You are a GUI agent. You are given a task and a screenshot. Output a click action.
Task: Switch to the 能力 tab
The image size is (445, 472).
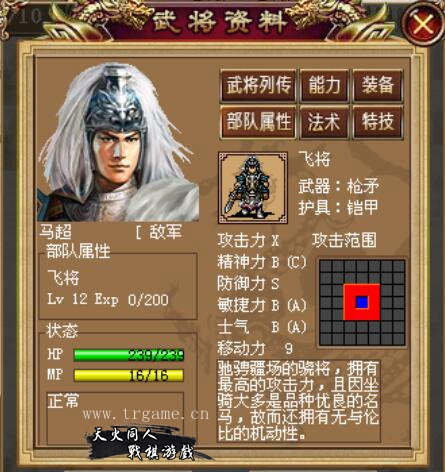click(324, 85)
